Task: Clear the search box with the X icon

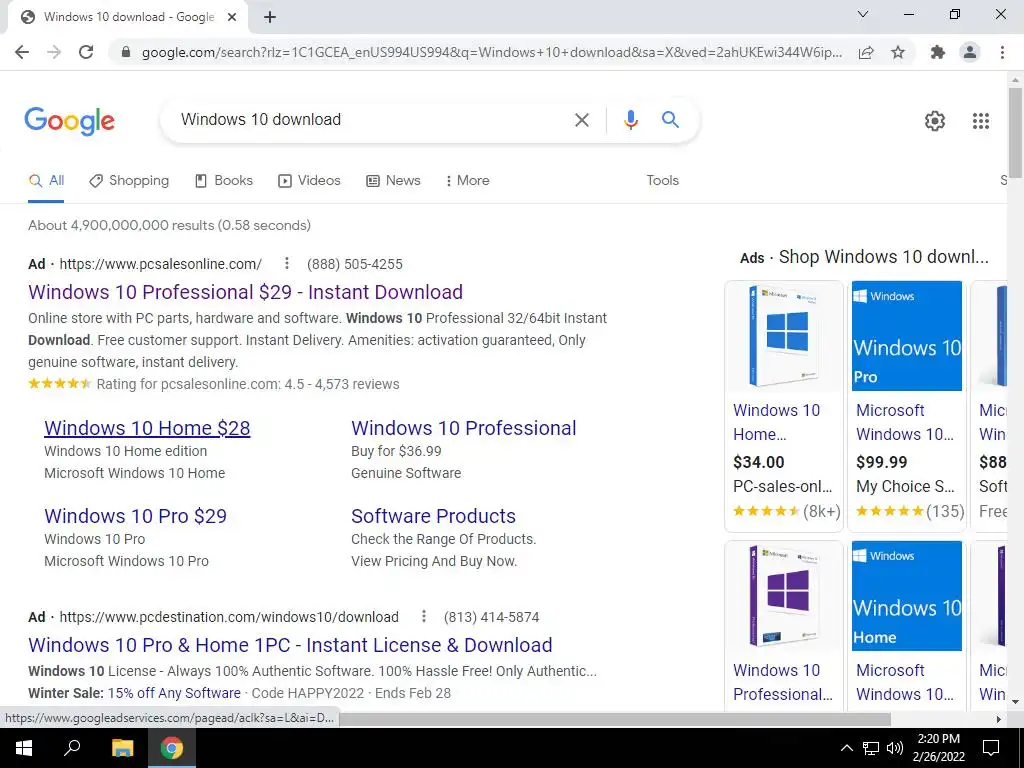Action: (581, 120)
